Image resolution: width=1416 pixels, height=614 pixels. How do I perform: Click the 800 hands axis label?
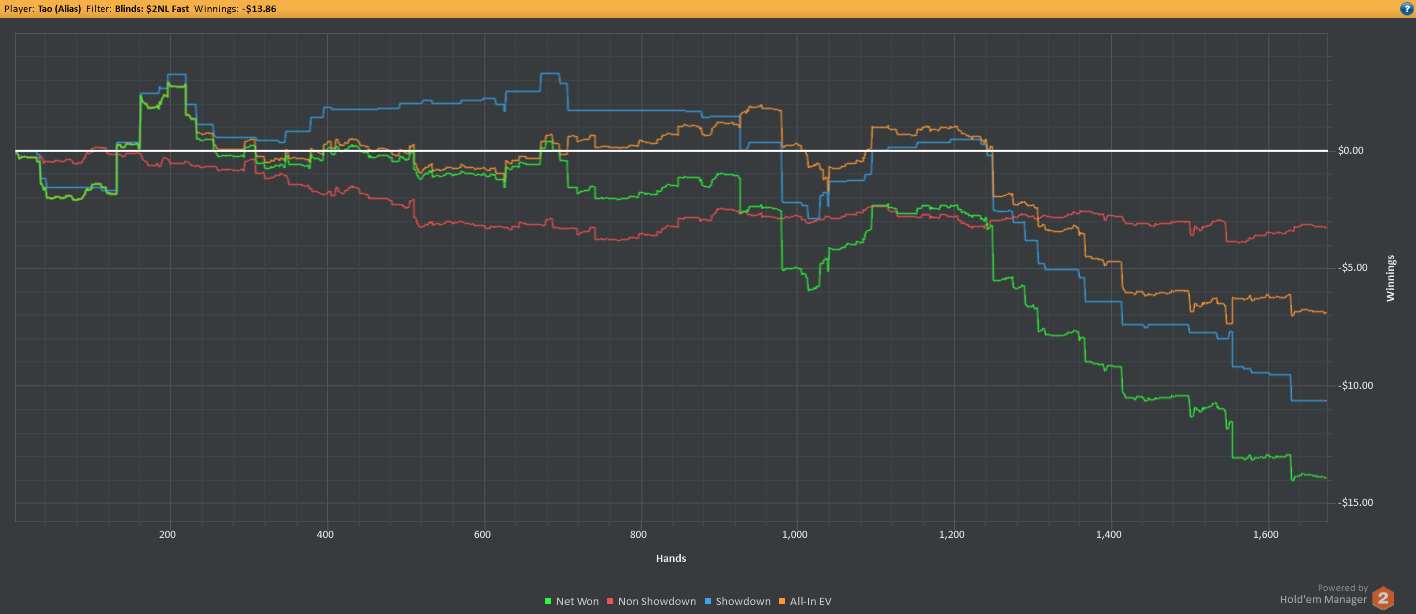click(x=639, y=535)
